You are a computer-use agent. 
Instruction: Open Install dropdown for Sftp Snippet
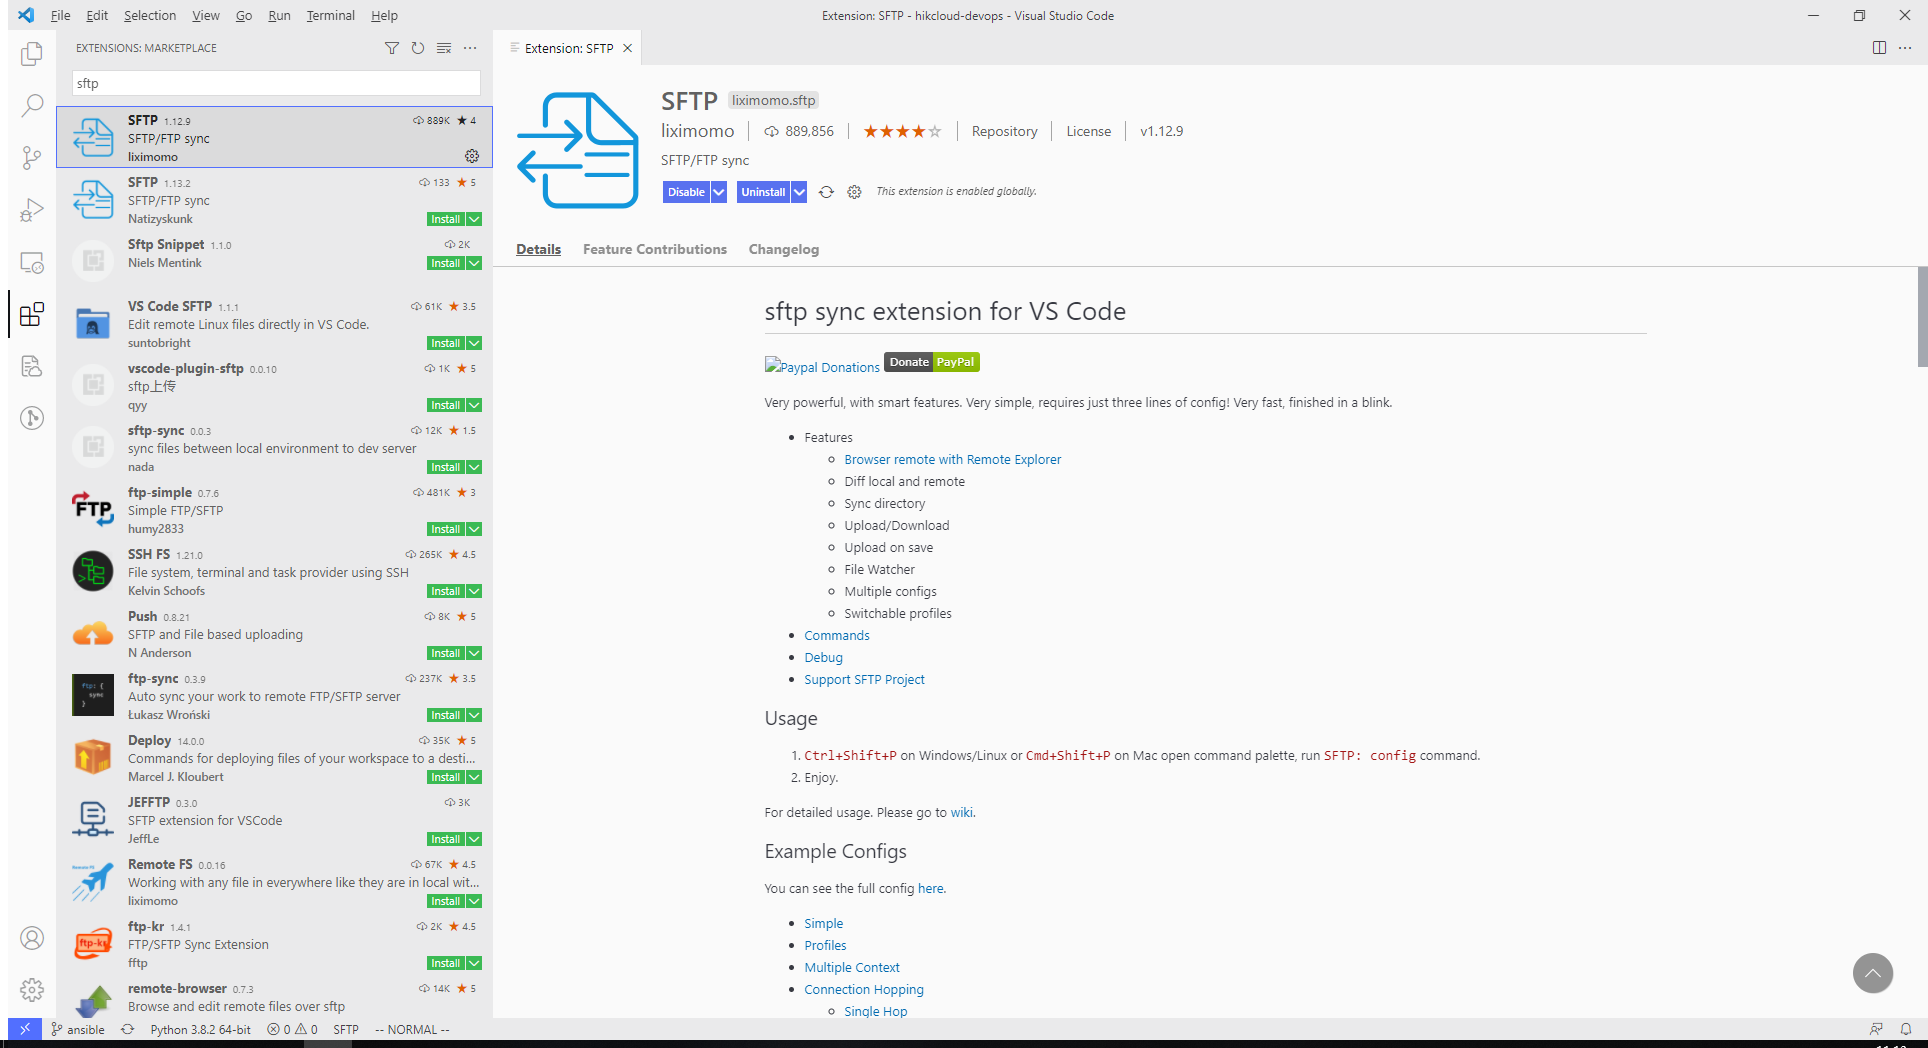tap(474, 263)
